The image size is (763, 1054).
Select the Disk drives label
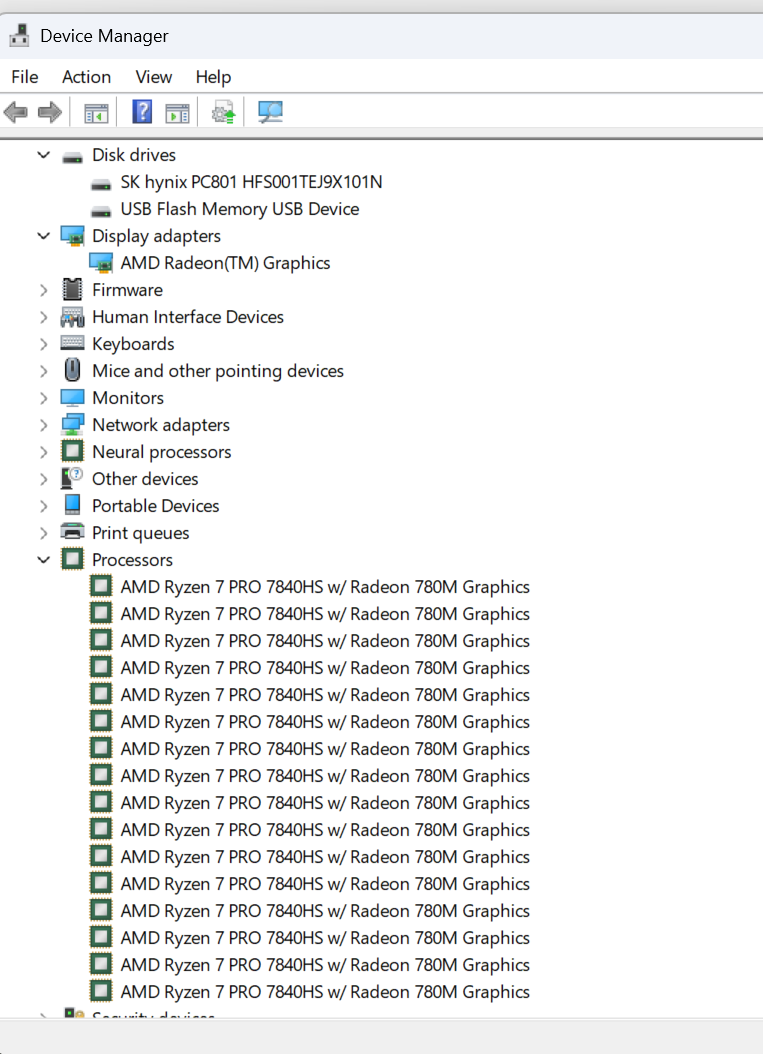coord(134,155)
